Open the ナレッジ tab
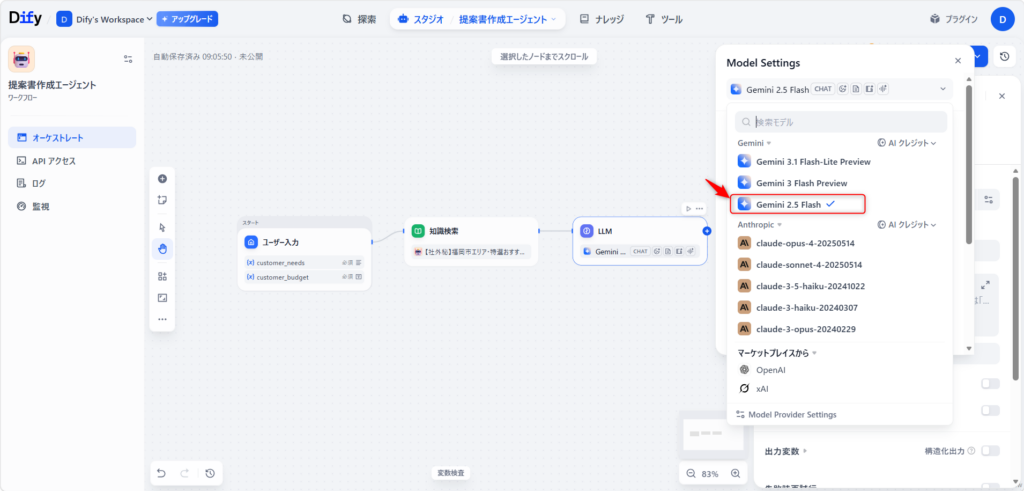1024x491 pixels. 603,19
